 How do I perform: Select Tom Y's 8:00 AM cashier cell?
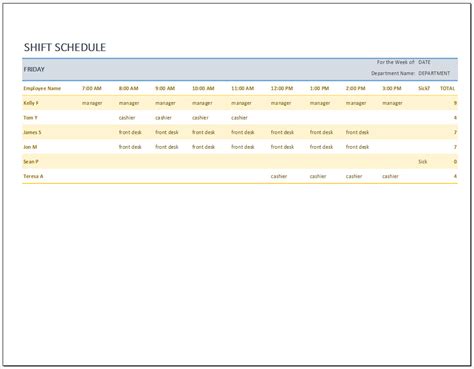pyautogui.click(x=127, y=118)
